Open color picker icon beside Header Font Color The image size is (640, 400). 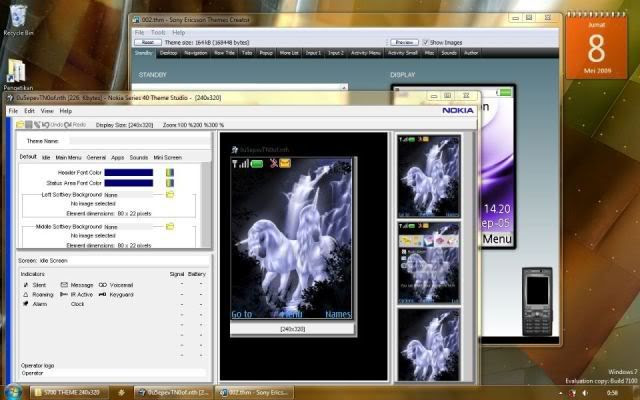[170, 173]
